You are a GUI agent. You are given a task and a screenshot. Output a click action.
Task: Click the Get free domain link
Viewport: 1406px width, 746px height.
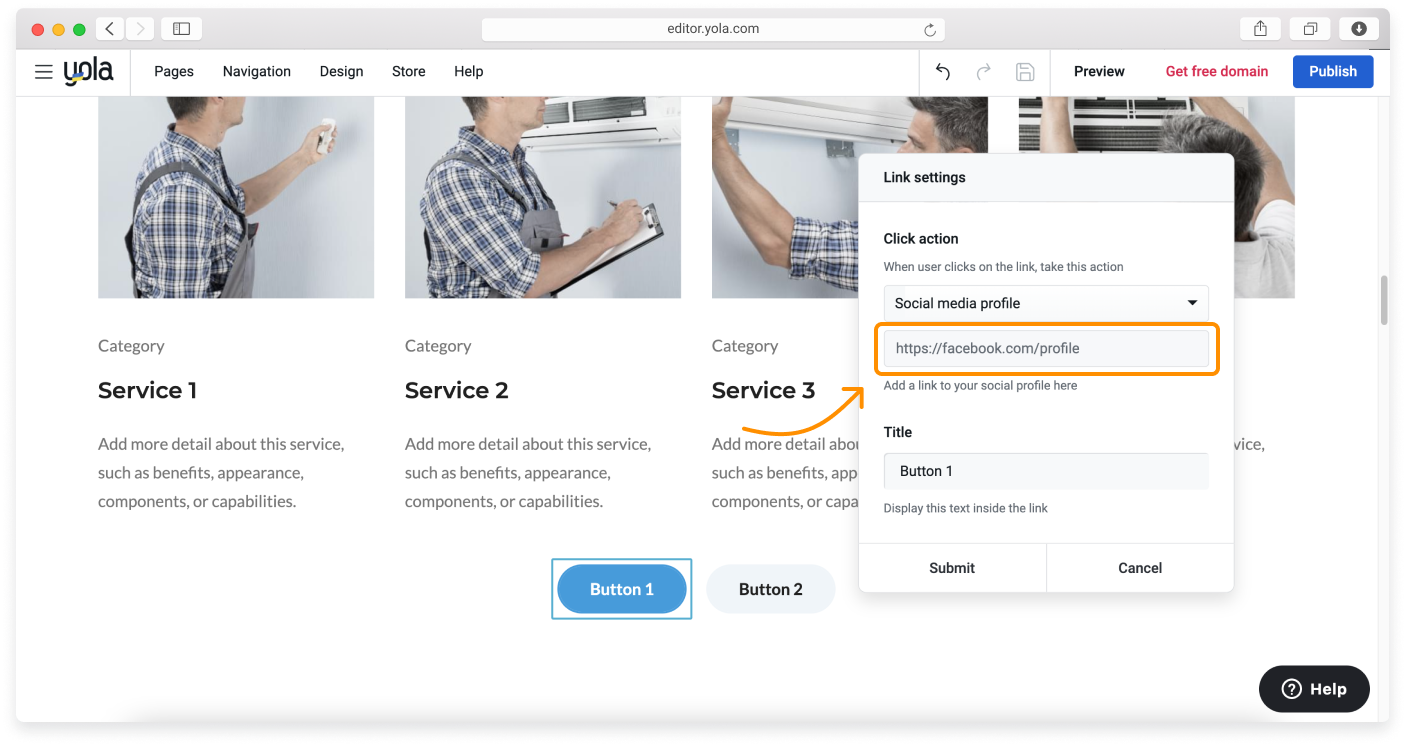point(1216,72)
